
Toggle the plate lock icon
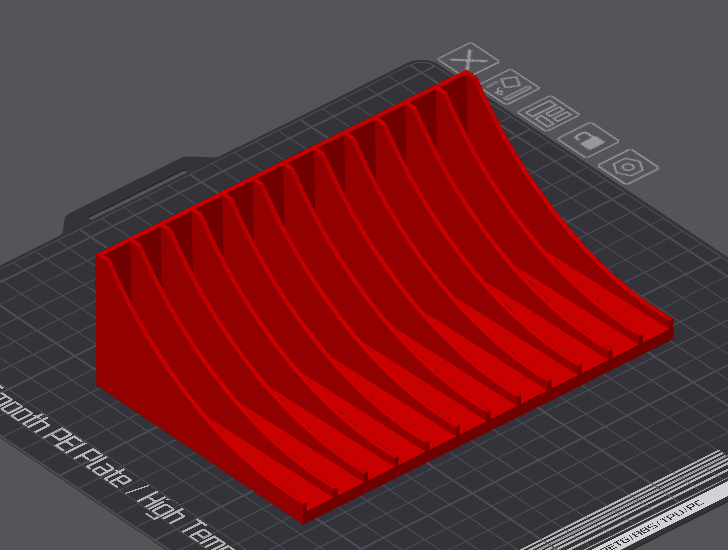(x=588, y=140)
